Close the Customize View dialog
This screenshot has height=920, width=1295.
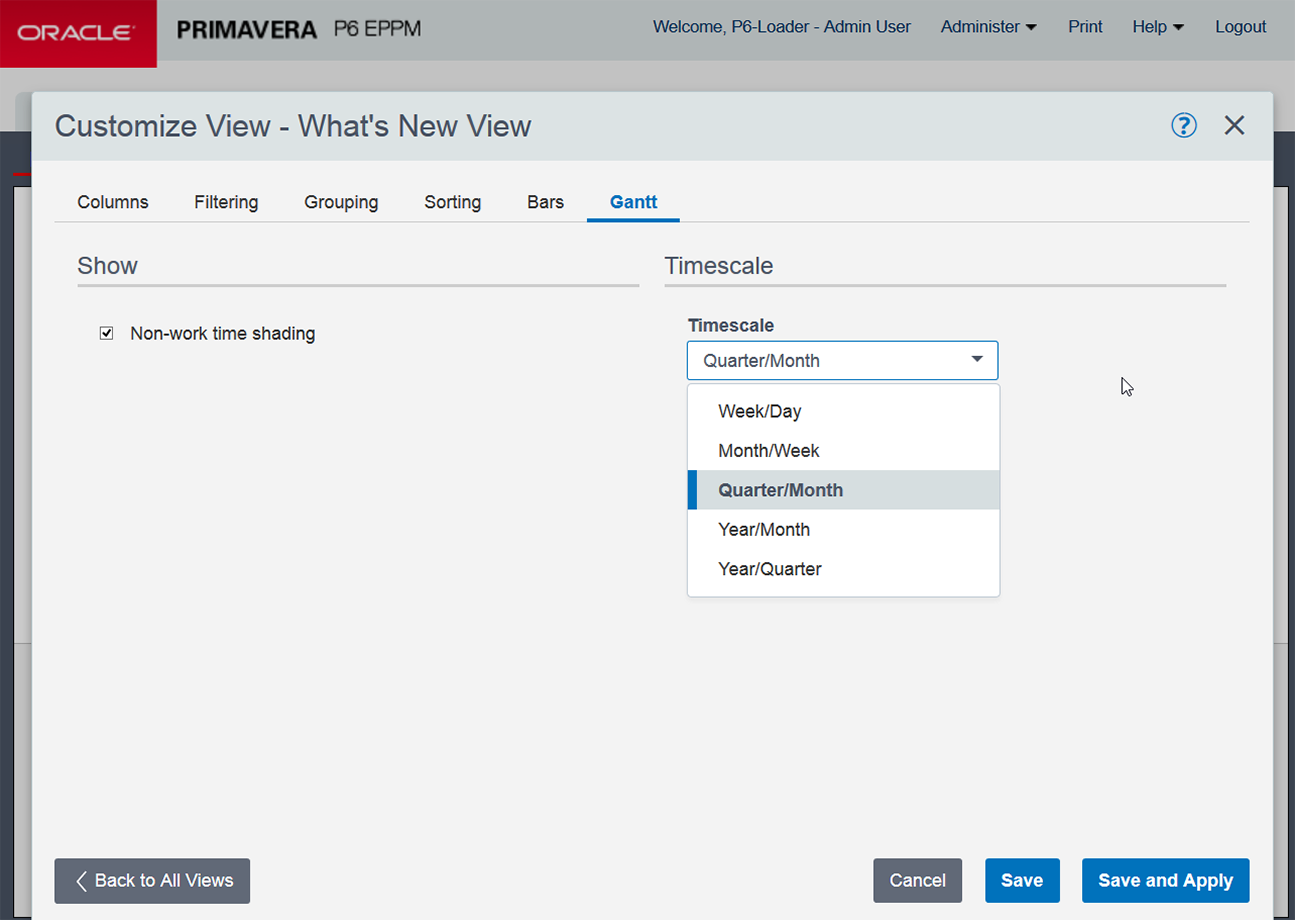tap(1235, 125)
